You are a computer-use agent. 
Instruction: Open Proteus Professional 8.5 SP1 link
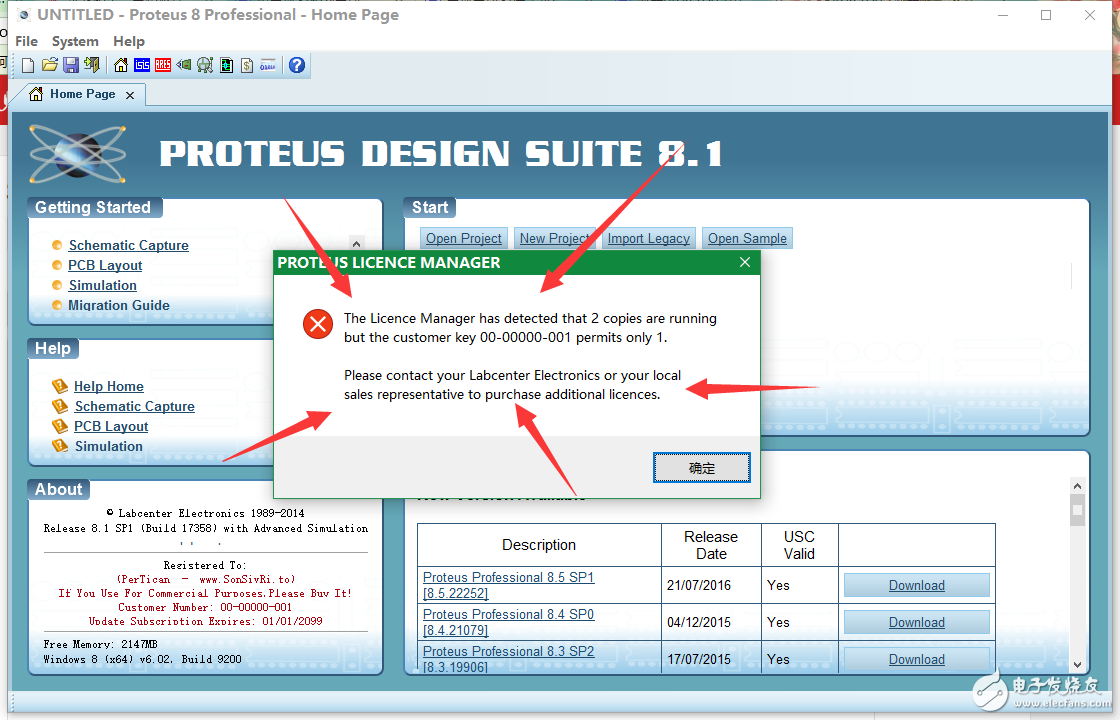coord(508,585)
